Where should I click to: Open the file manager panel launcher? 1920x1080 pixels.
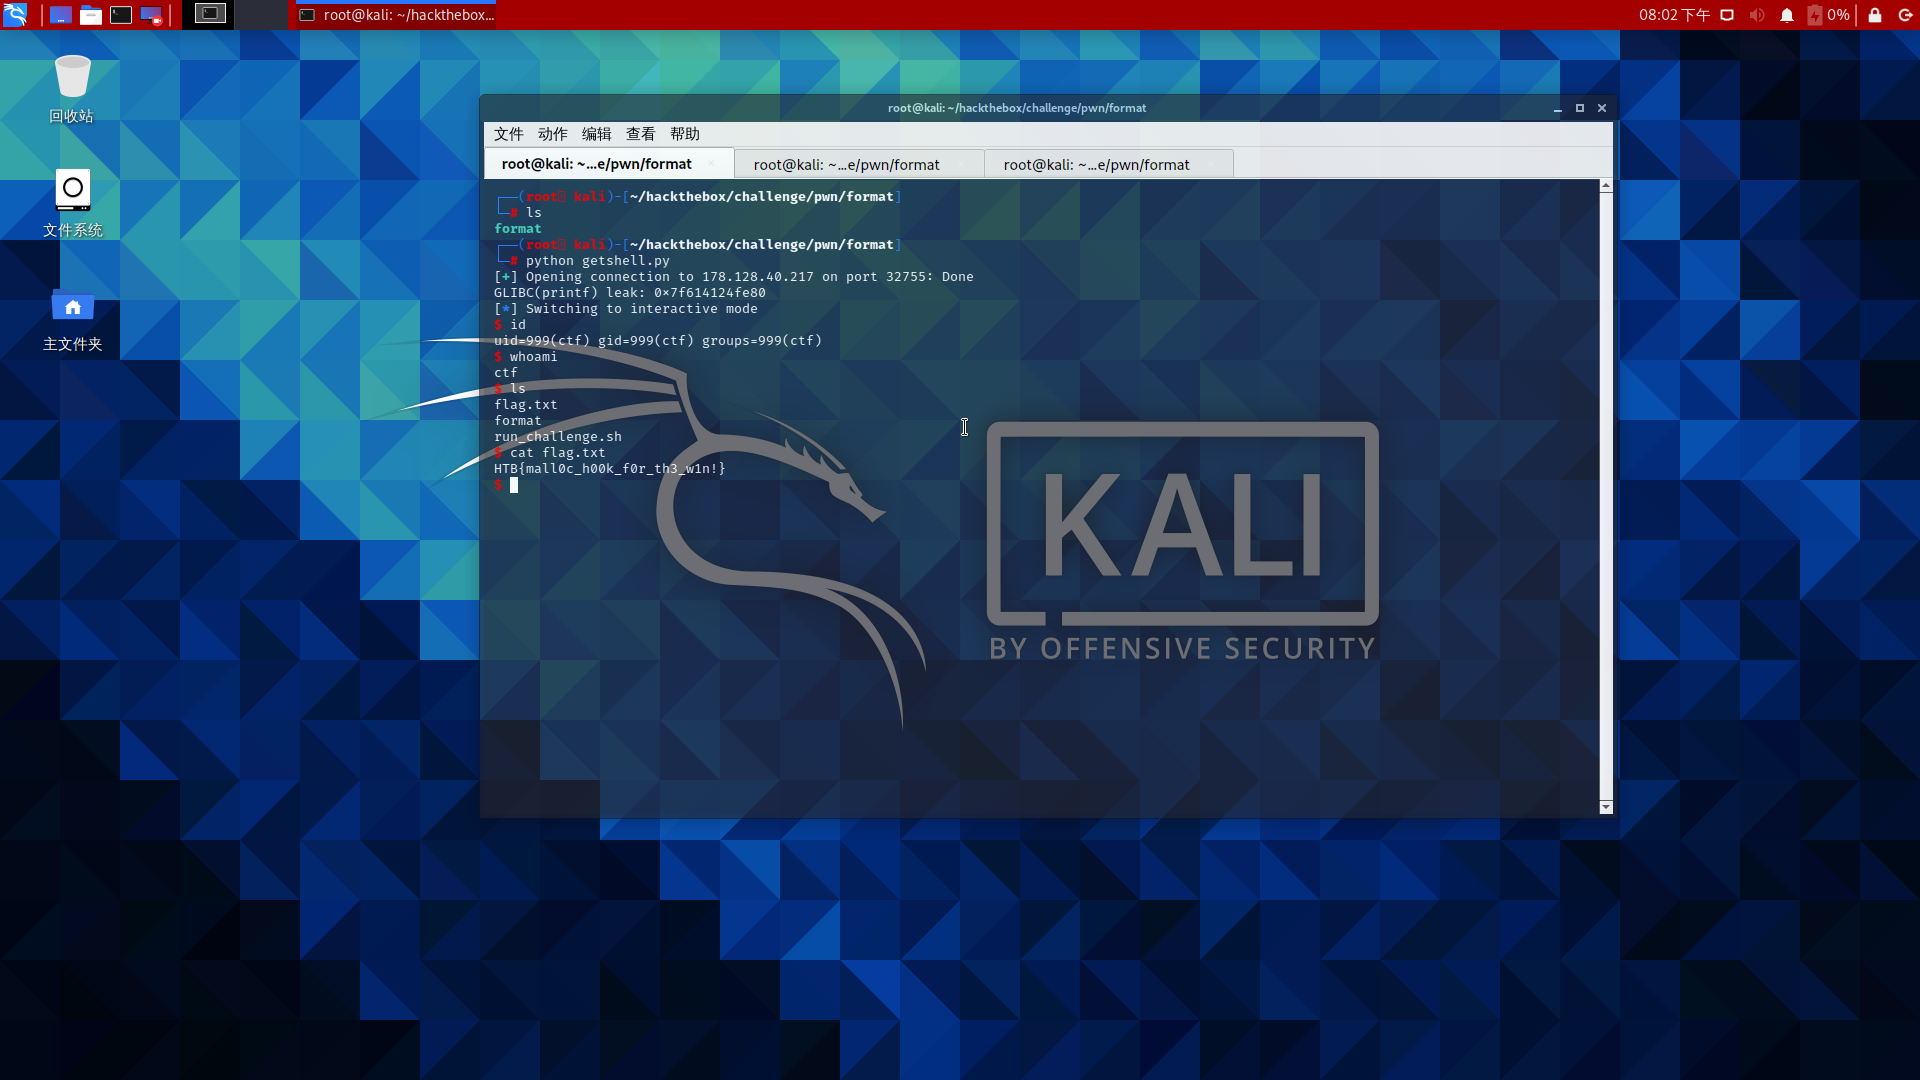click(91, 15)
